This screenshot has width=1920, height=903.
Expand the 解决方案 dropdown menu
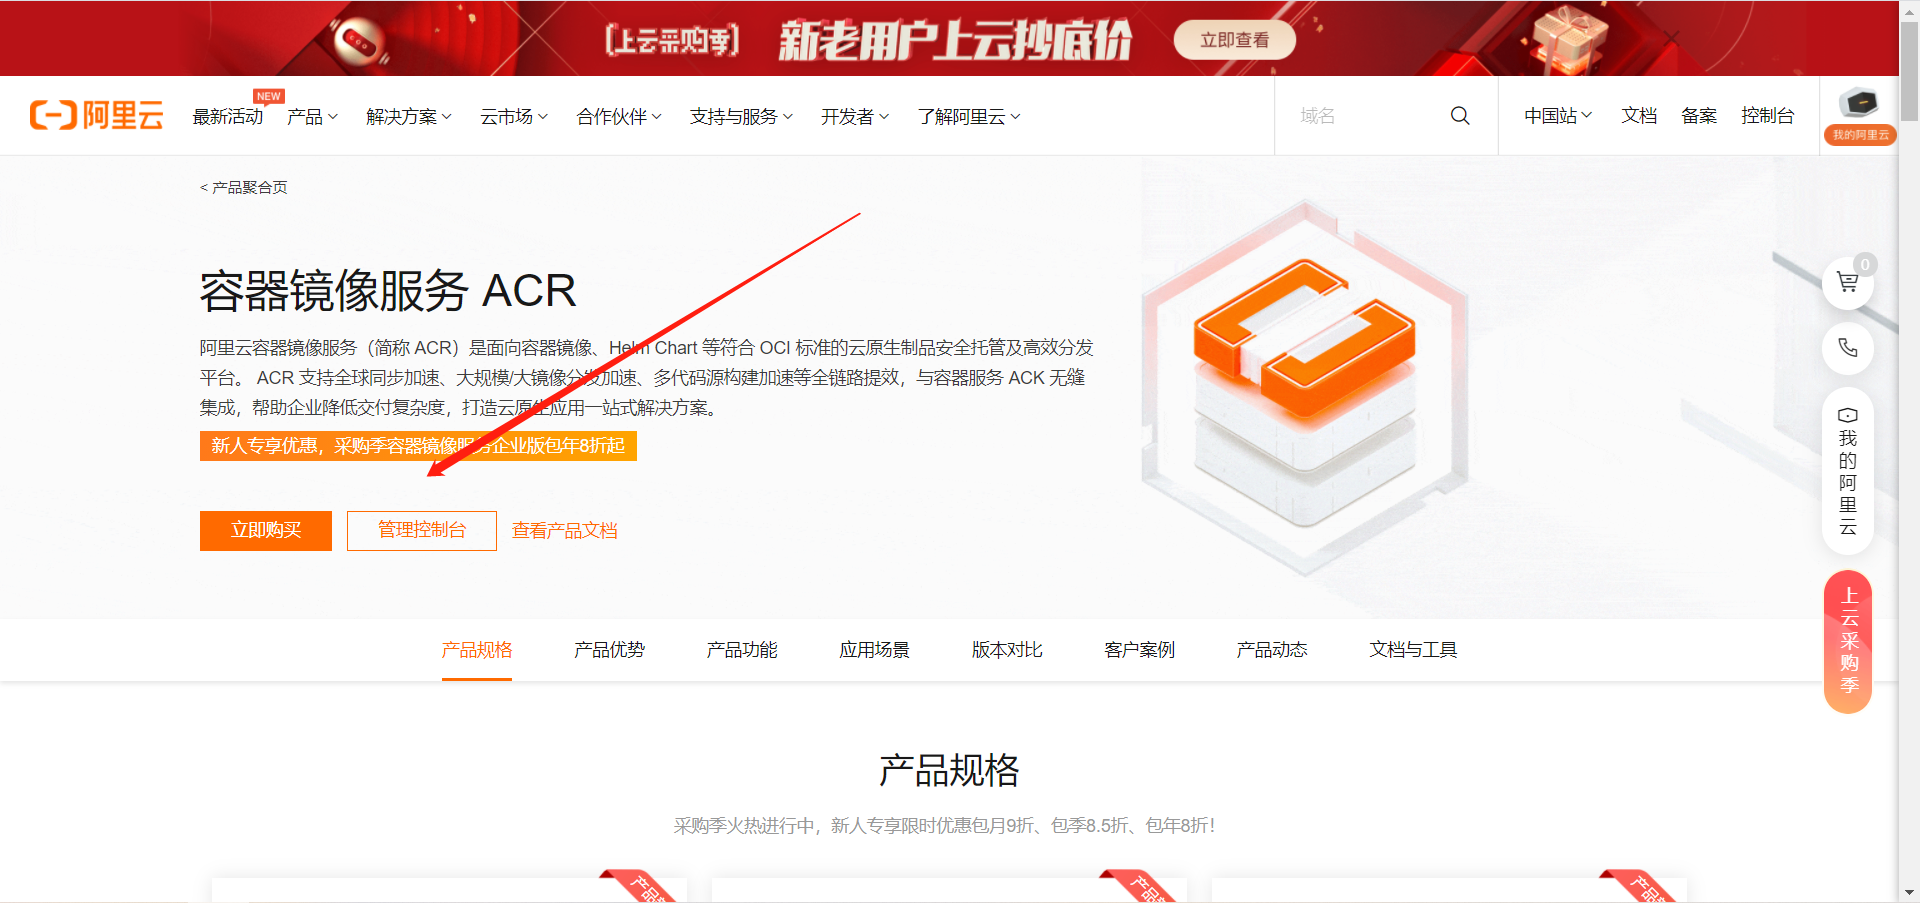408,117
